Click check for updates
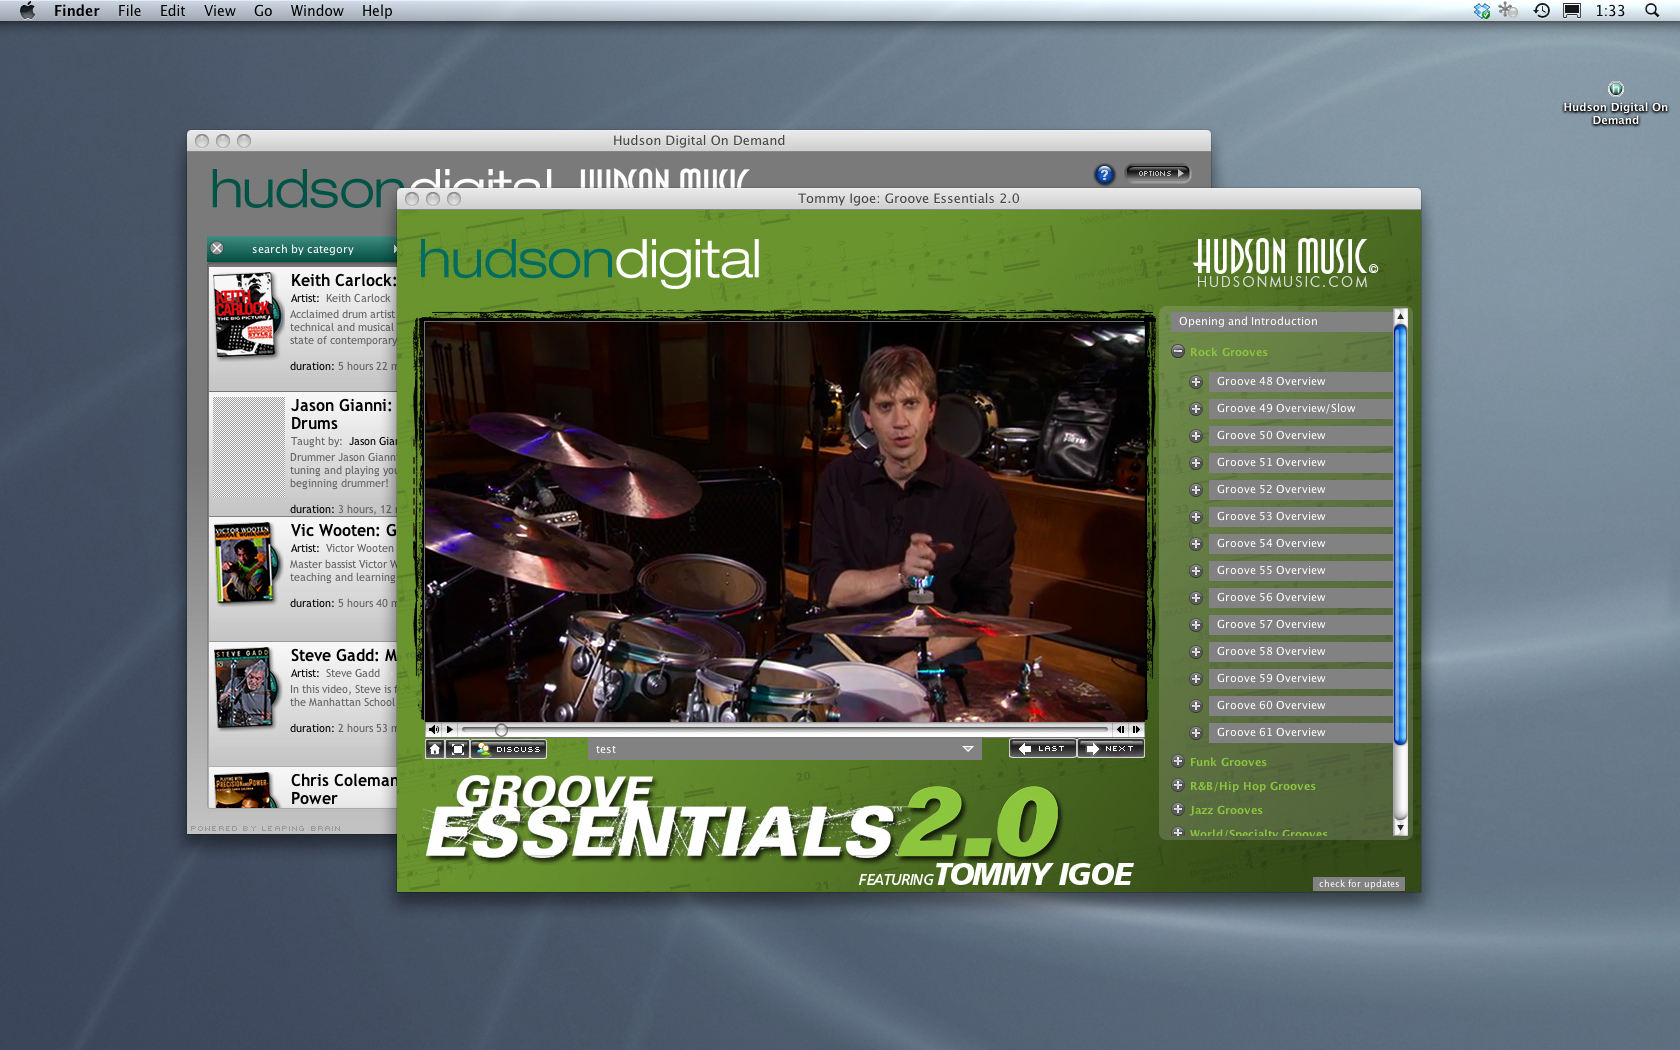Screen dimensions: 1680x1050 point(1359,884)
